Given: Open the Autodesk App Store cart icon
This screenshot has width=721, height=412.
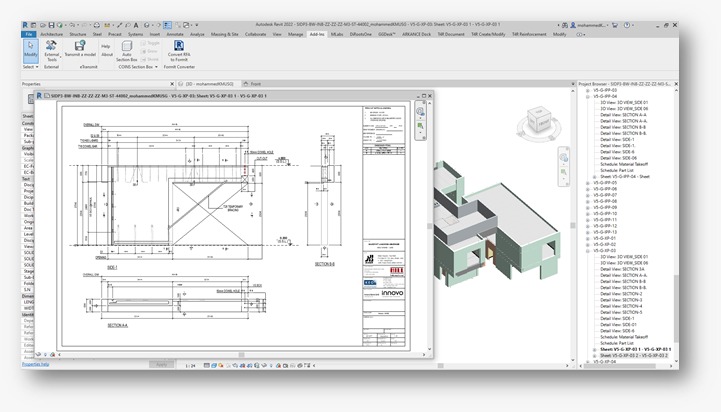Looking at the screenshot, I should (x=615, y=25).
